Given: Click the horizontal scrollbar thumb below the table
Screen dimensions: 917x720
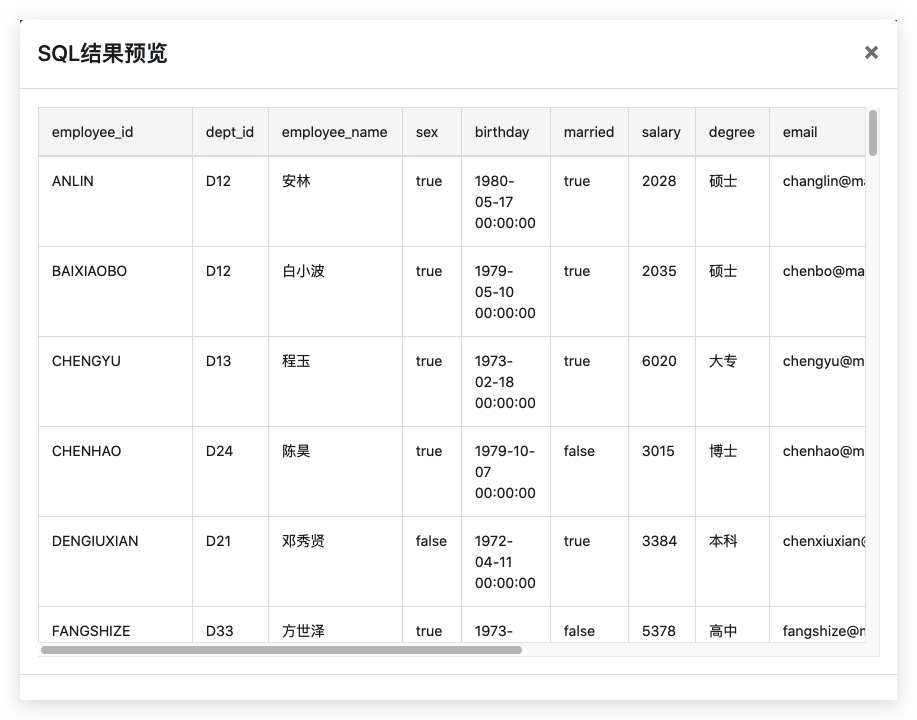Looking at the screenshot, I should (x=281, y=650).
